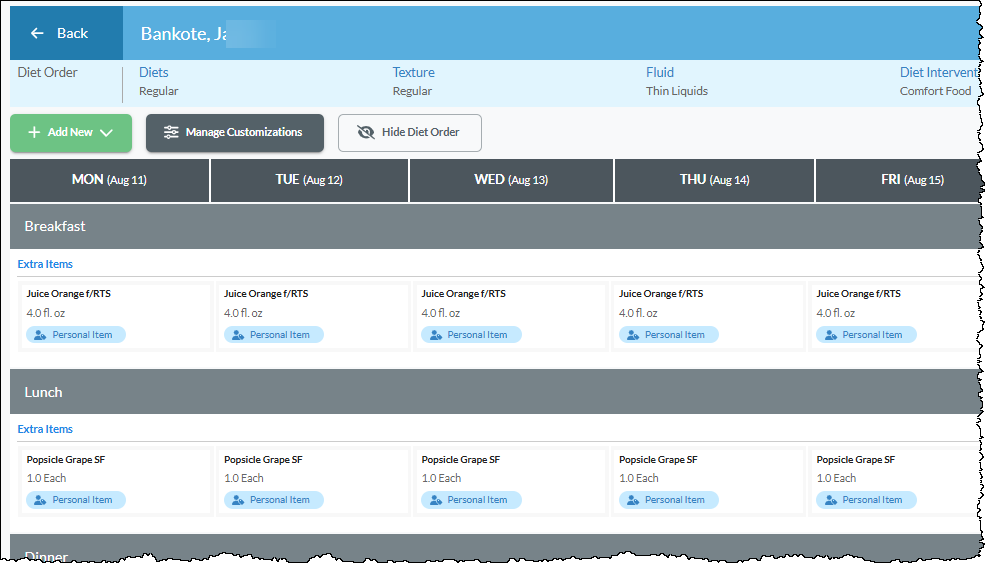
Task: Click Thin Liquids fluid value
Action: coord(677,91)
